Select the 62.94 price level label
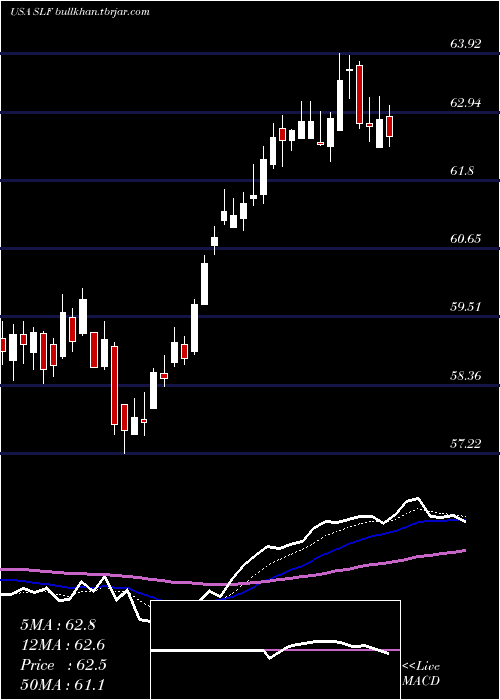The width and height of the screenshot is (500, 700). pyautogui.click(x=466, y=103)
